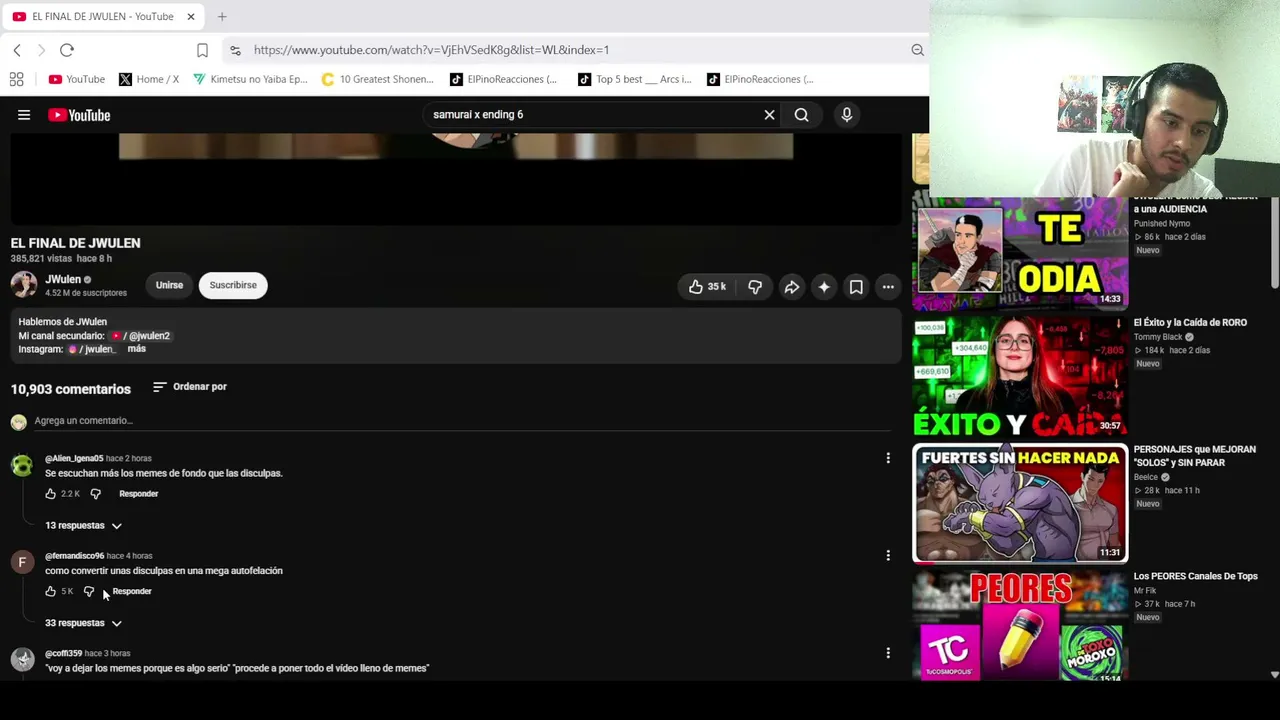Share the video with the share arrow
Viewport: 1280px width, 720px height.
tap(791, 287)
